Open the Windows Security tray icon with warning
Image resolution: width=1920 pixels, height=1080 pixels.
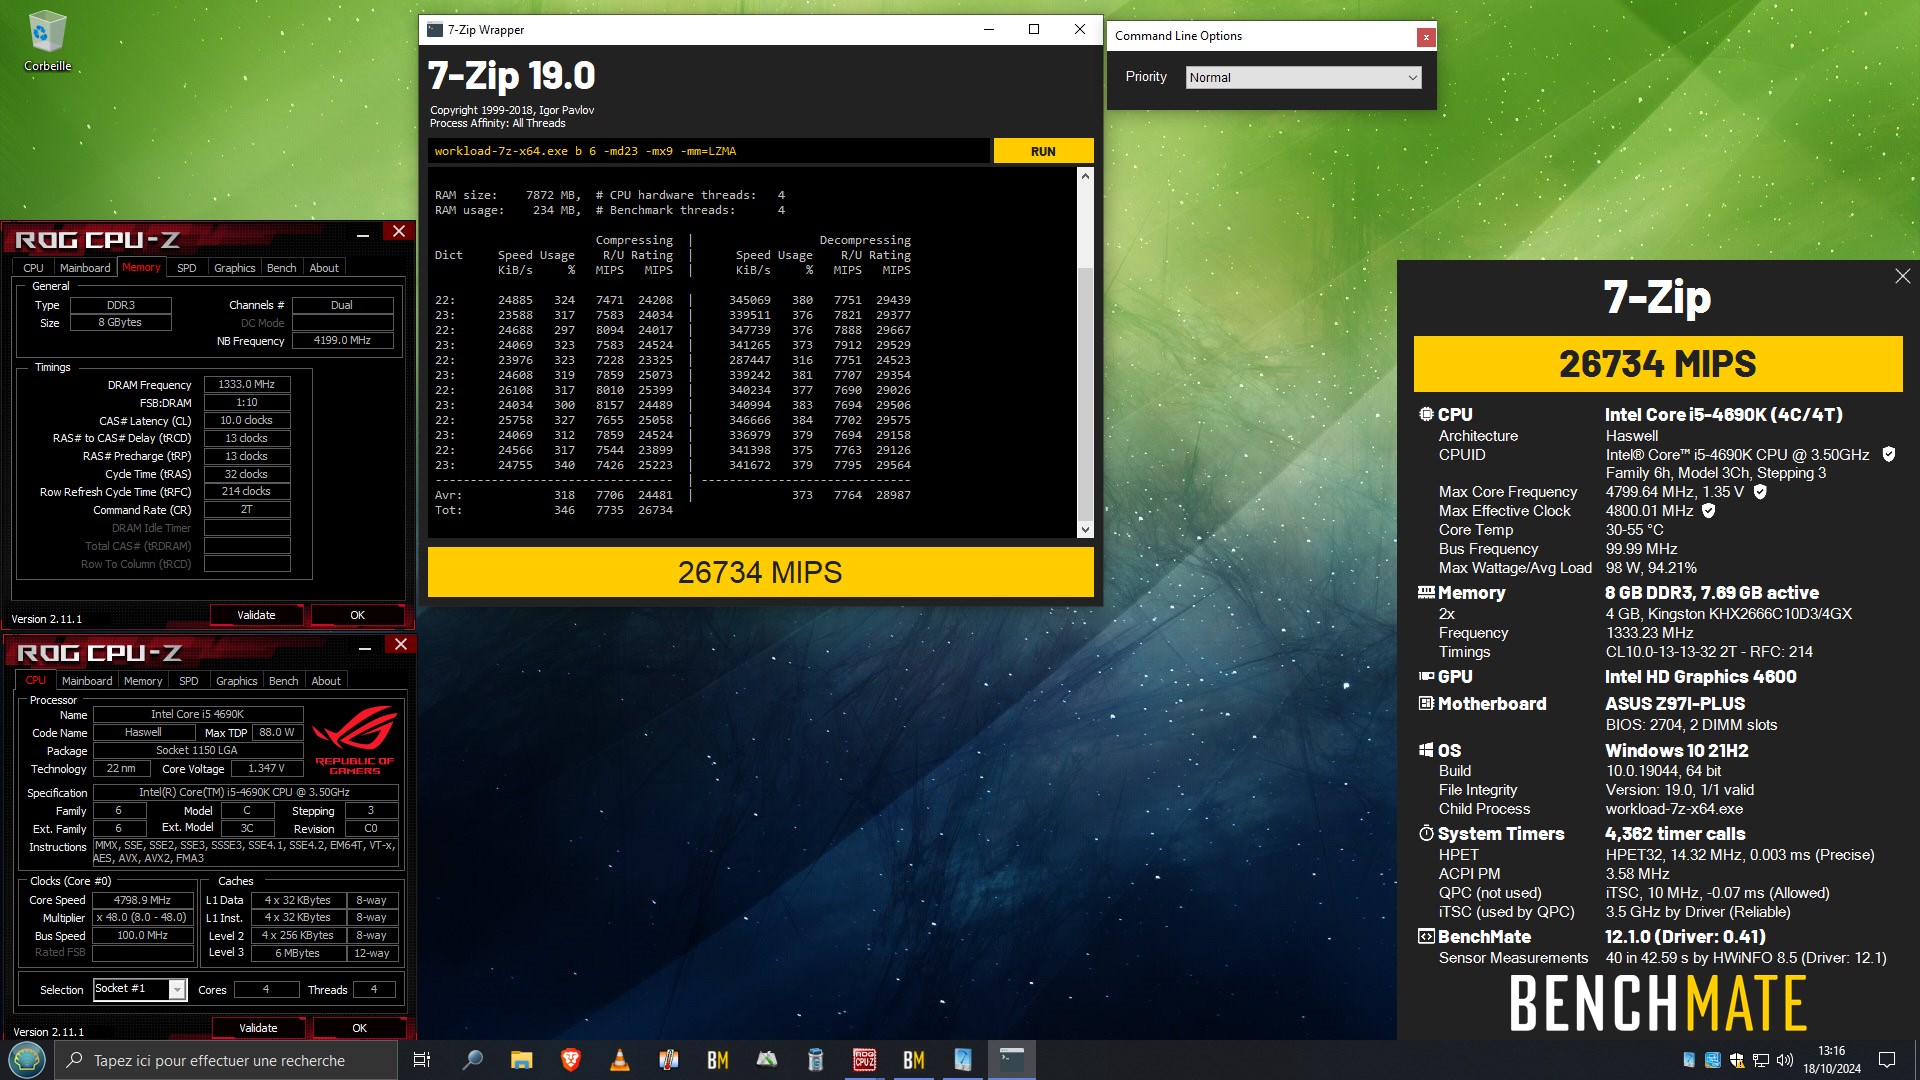(1736, 1060)
